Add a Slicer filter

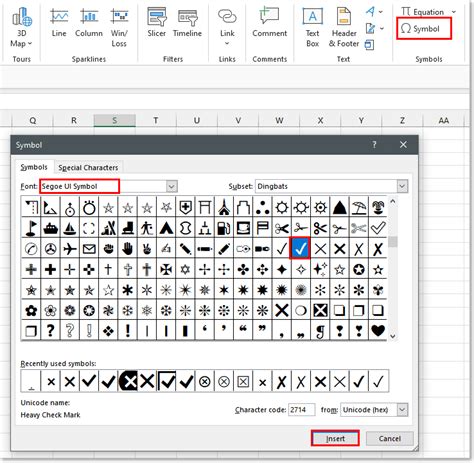pyautogui.click(x=157, y=23)
